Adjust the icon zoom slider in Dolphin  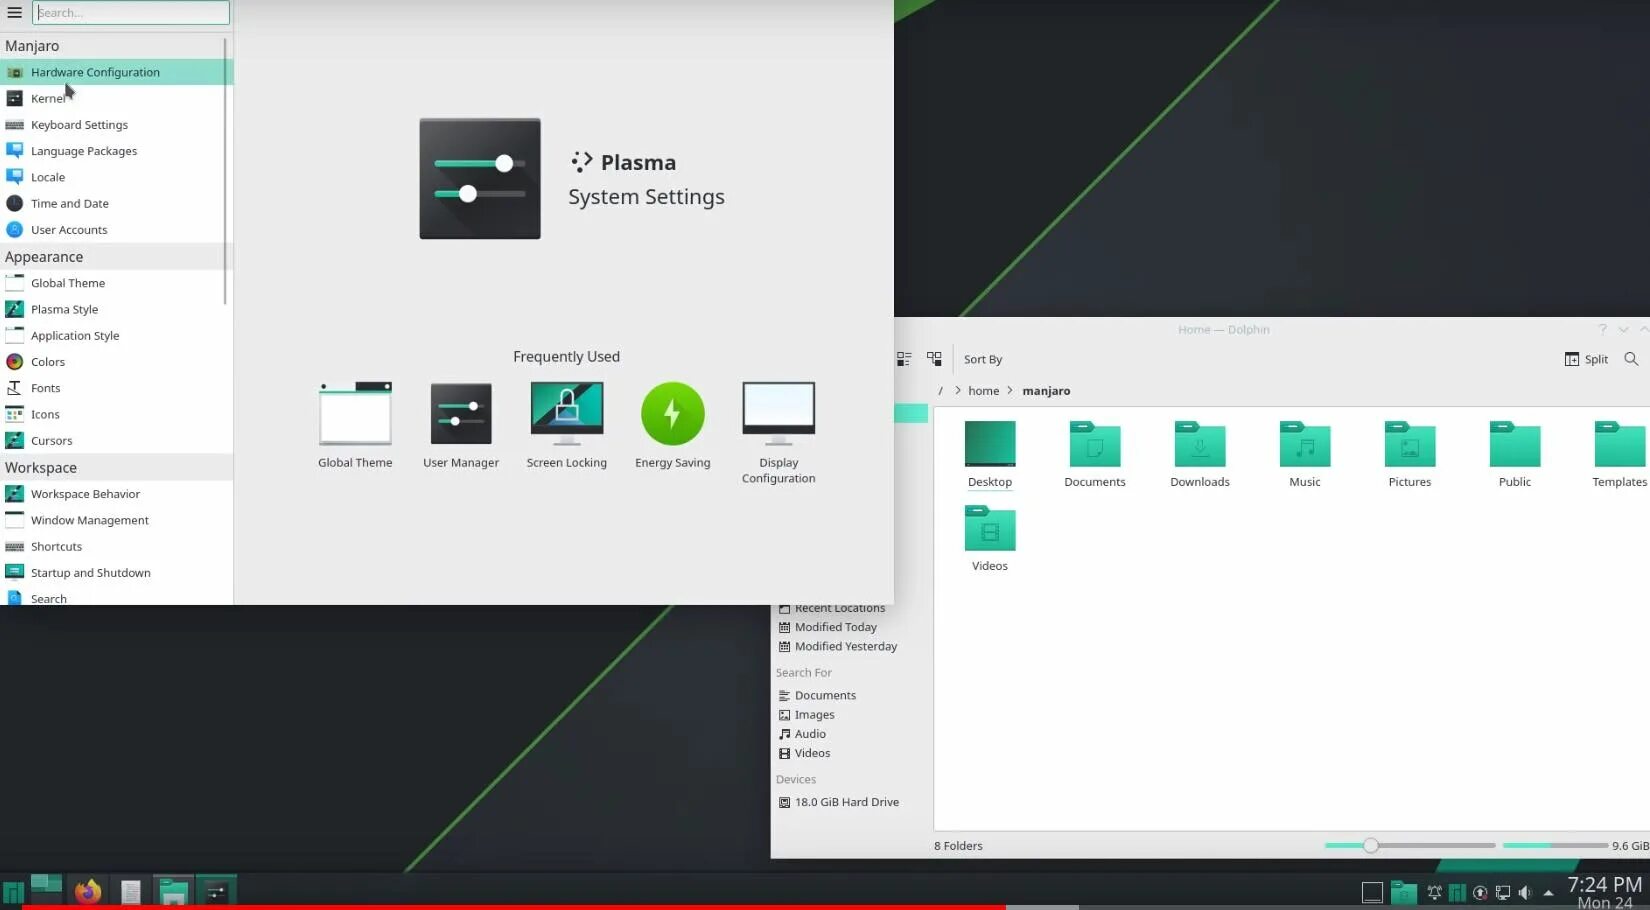click(1369, 845)
